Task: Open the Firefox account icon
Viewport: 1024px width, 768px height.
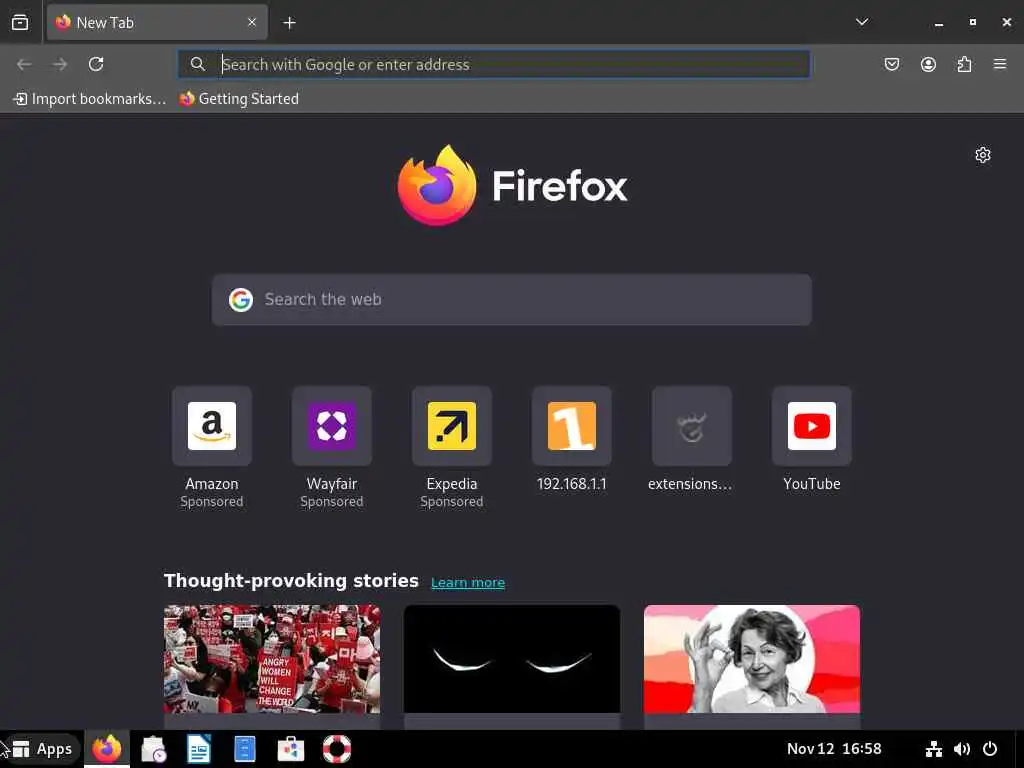Action: (928, 64)
